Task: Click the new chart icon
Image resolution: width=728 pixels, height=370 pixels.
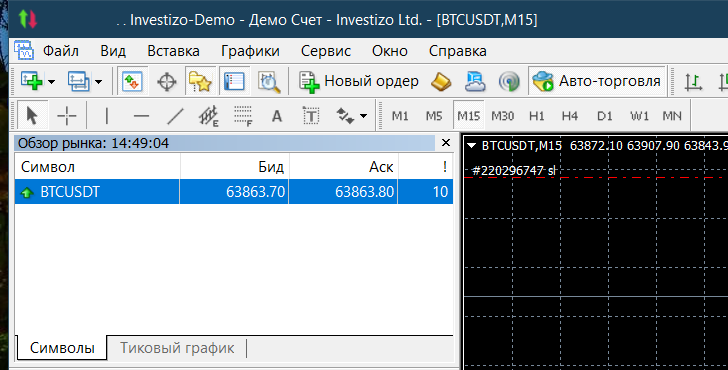Action: 32,81
